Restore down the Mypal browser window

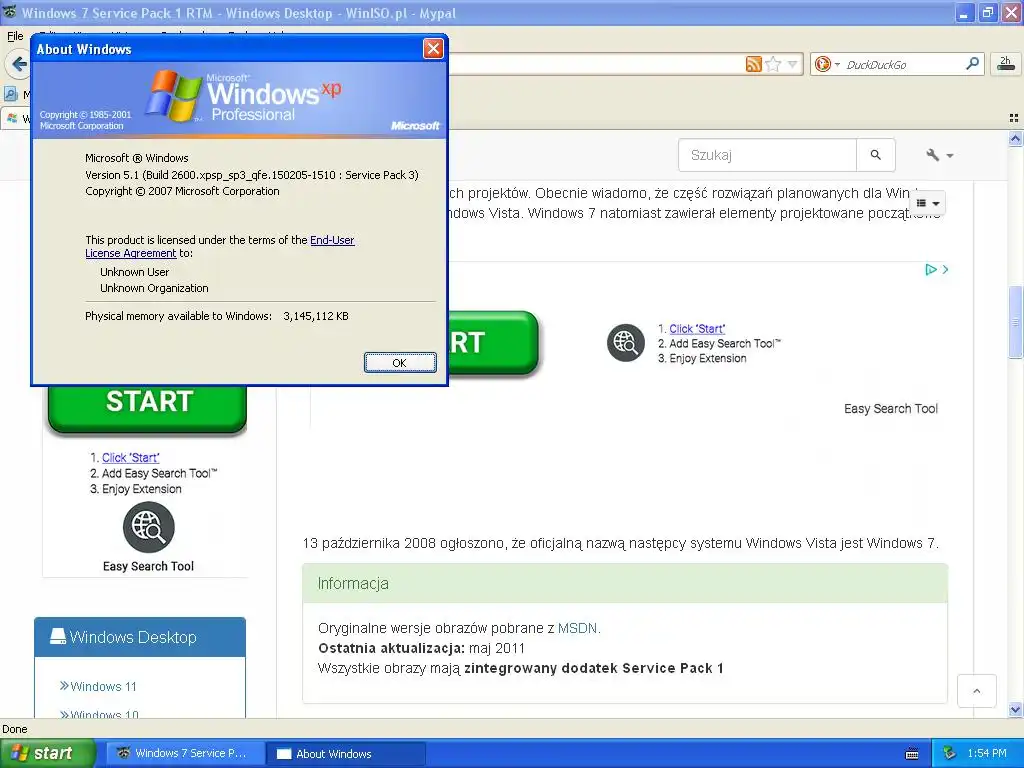point(987,12)
